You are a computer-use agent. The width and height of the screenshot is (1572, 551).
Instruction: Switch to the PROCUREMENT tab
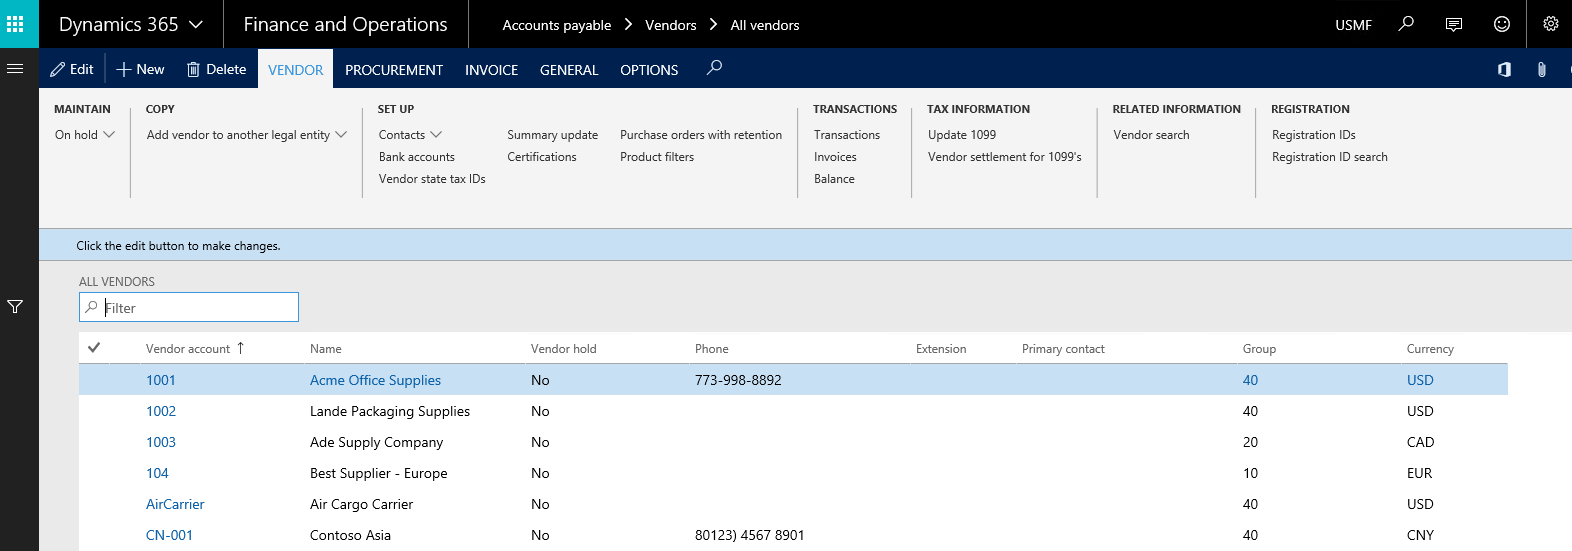pyautogui.click(x=394, y=70)
